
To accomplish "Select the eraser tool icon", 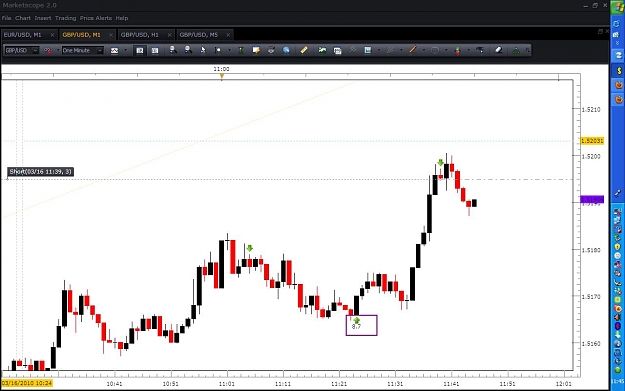I will (x=499, y=50).
